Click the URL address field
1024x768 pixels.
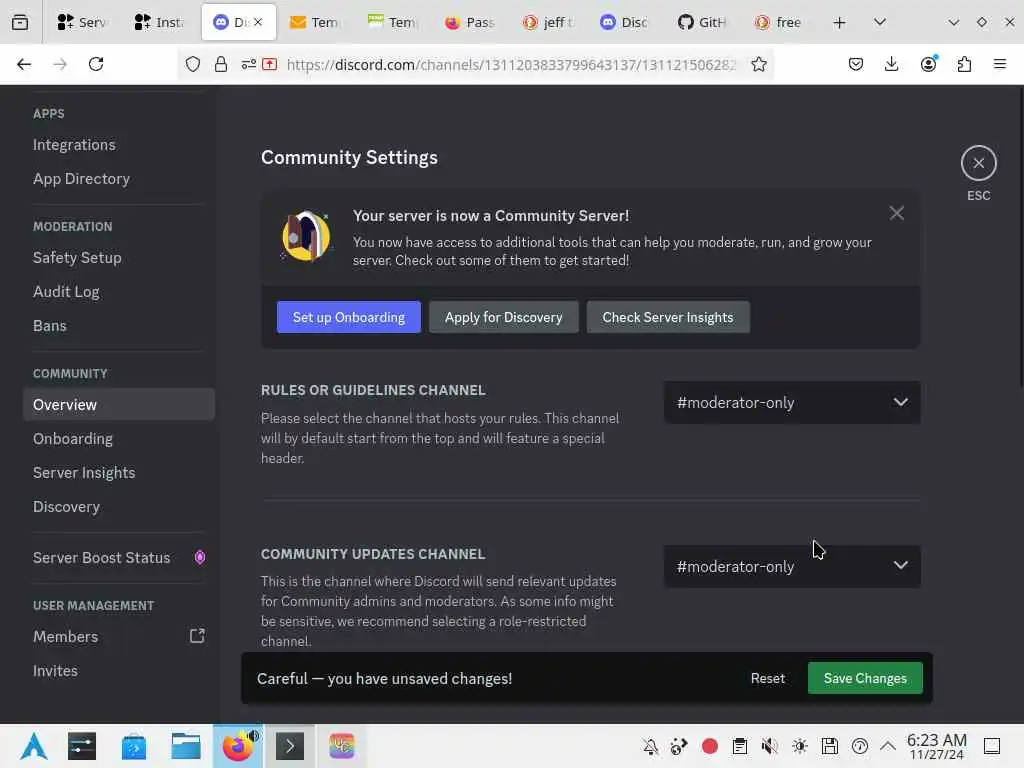(511, 65)
